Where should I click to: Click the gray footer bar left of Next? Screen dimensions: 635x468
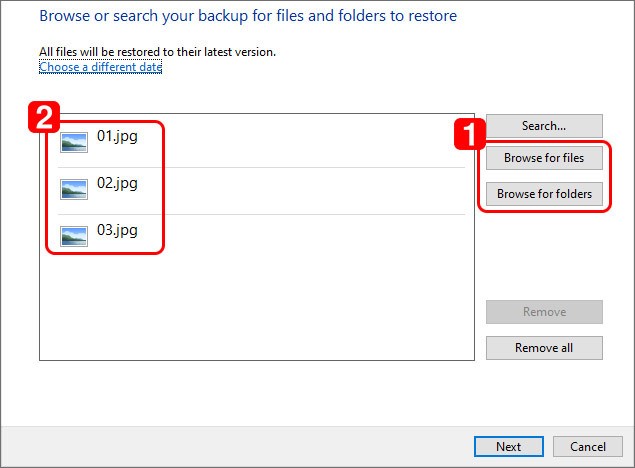(237, 447)
